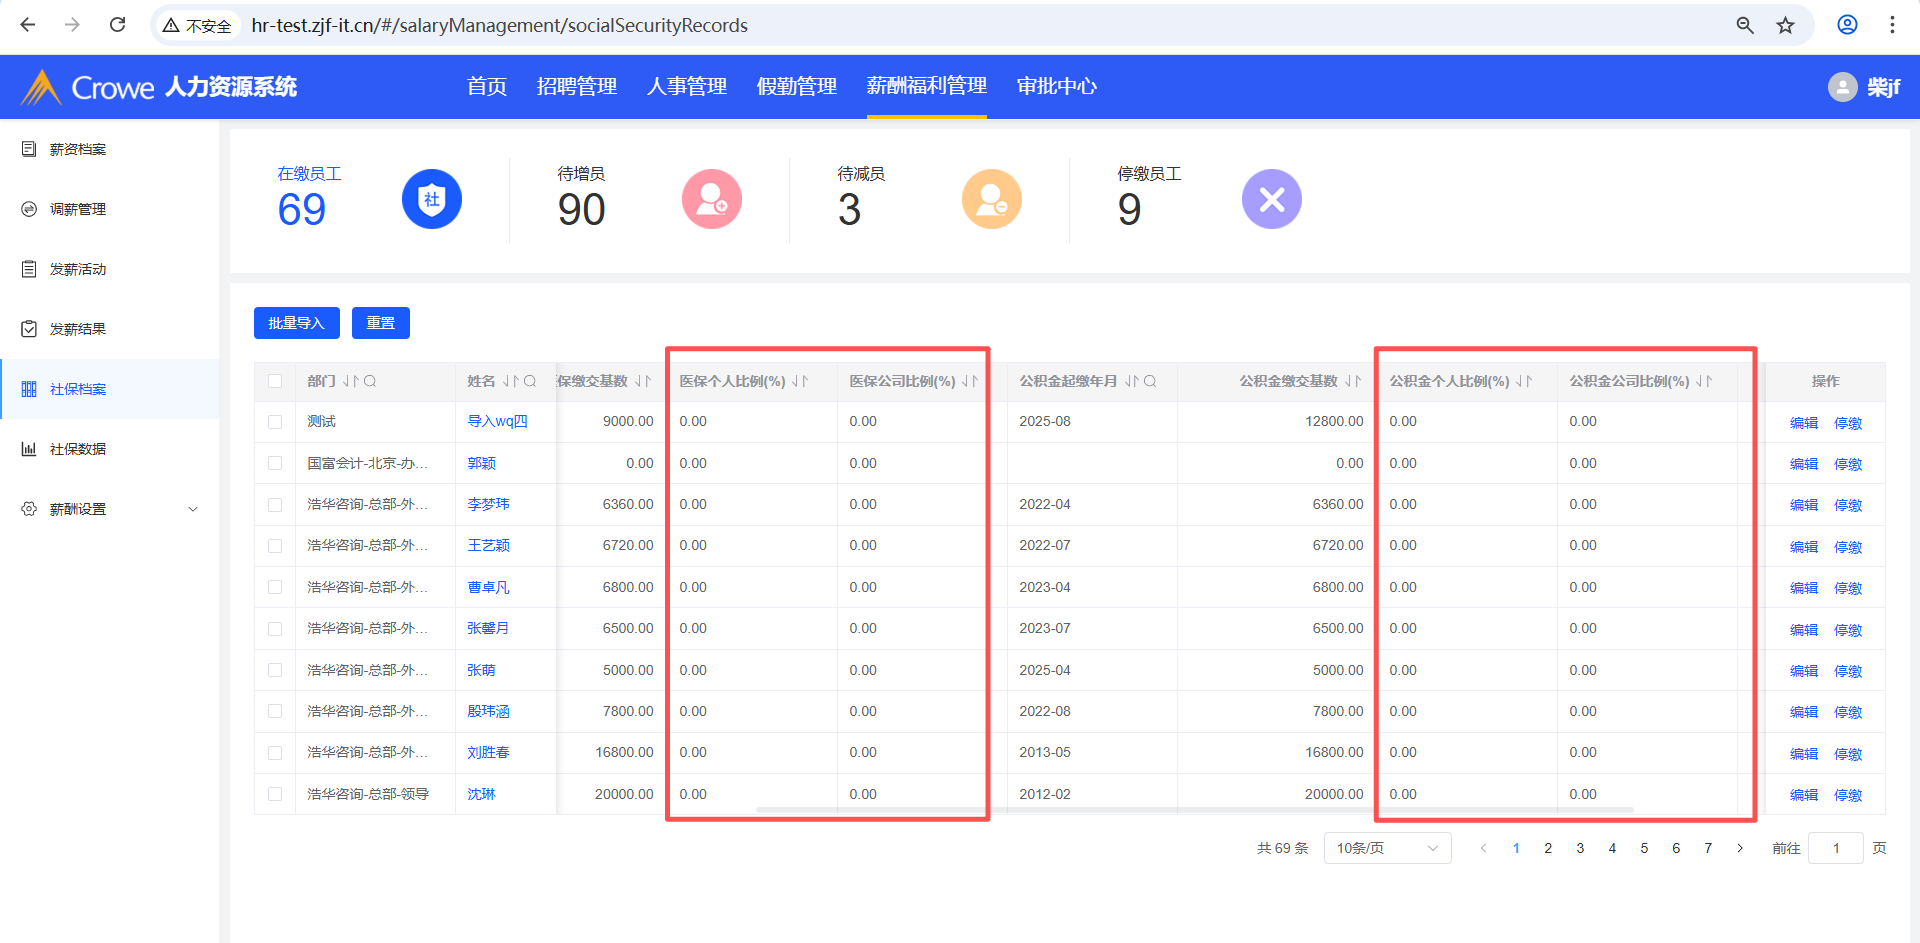This screenshot has height=943, width=1920.
Task: Click search icon in 公积金起缴年月 header
Action: click(x=1150, y=381)
